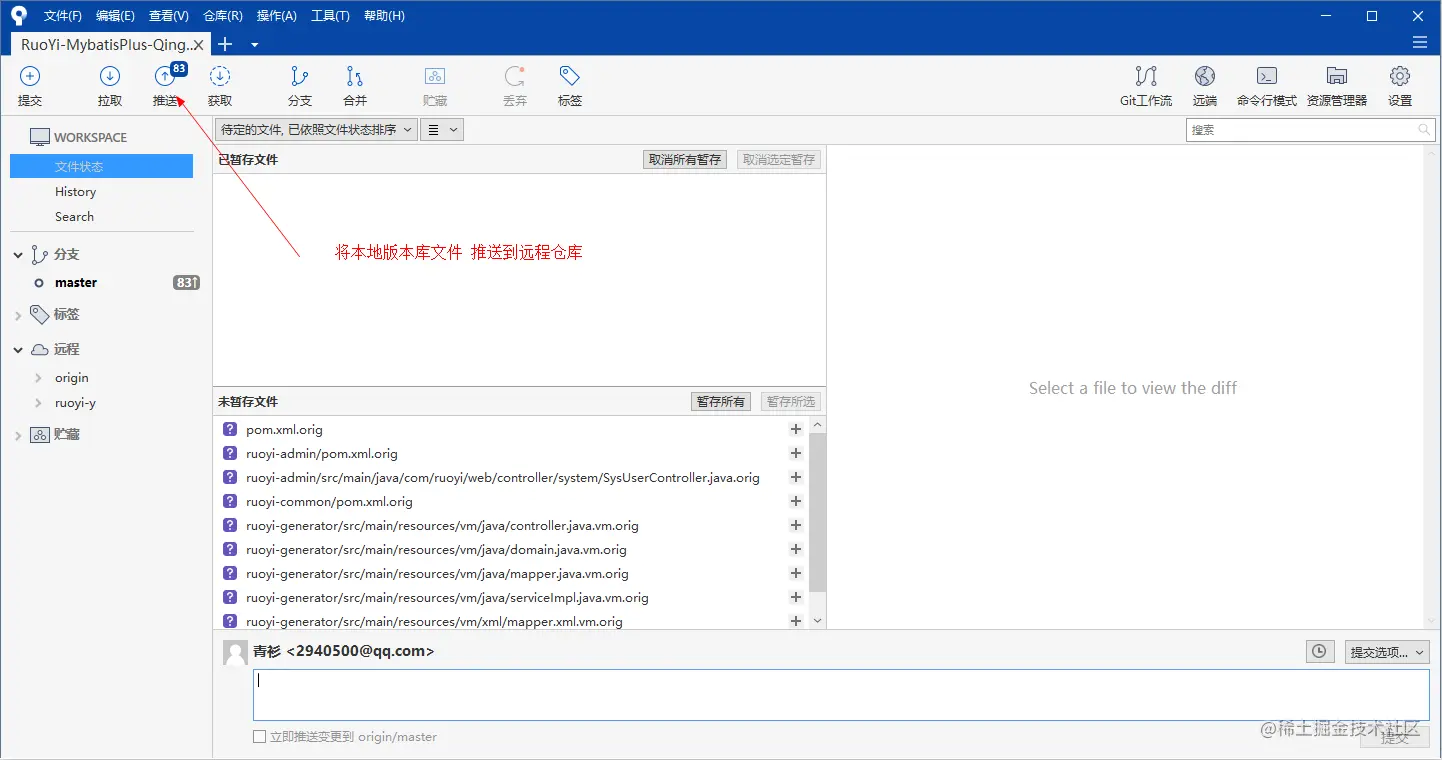Open the 查看(V) menu
The image size is (1442, 760).
point(168,16)
